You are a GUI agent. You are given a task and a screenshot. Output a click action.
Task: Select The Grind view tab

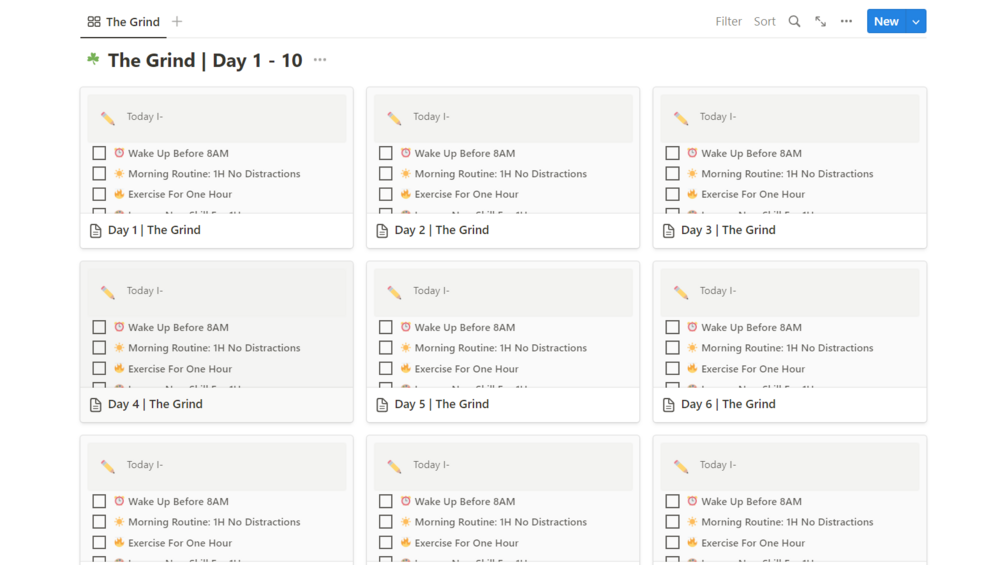coord(123,21)
